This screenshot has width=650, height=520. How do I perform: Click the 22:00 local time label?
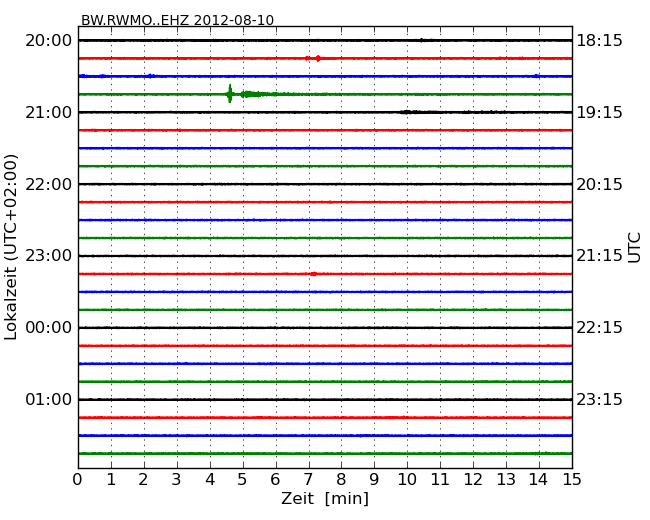pos(49,184)
